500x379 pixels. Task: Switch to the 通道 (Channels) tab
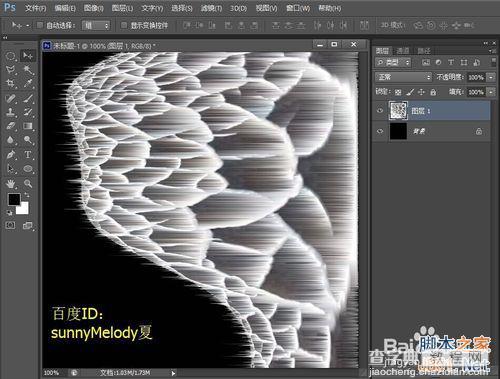[403, 51]
